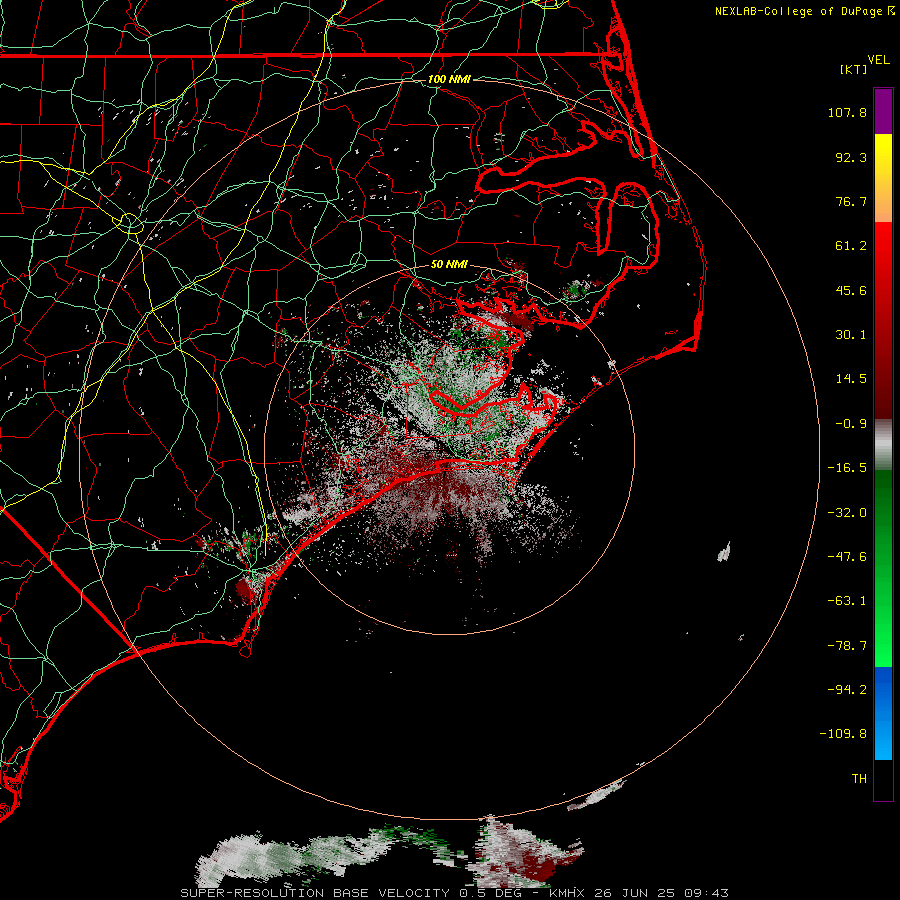
Task: Select the 107.8 legend value
Action: (847, 112)
